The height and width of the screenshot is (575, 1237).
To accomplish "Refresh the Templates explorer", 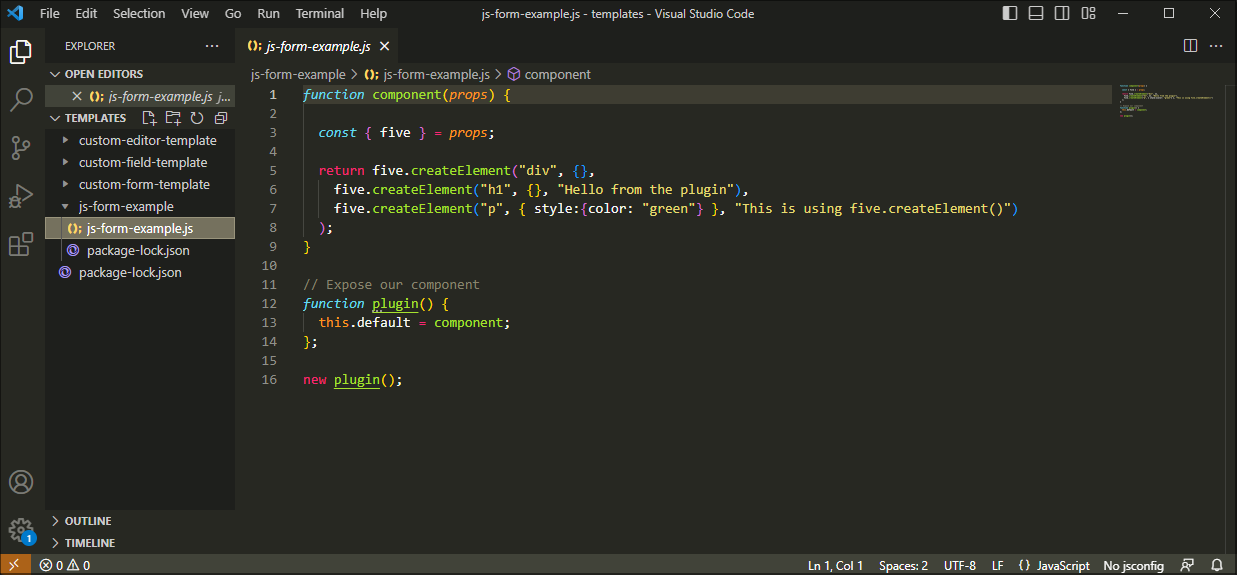I will pyautogui.click(x=197, y=118).
